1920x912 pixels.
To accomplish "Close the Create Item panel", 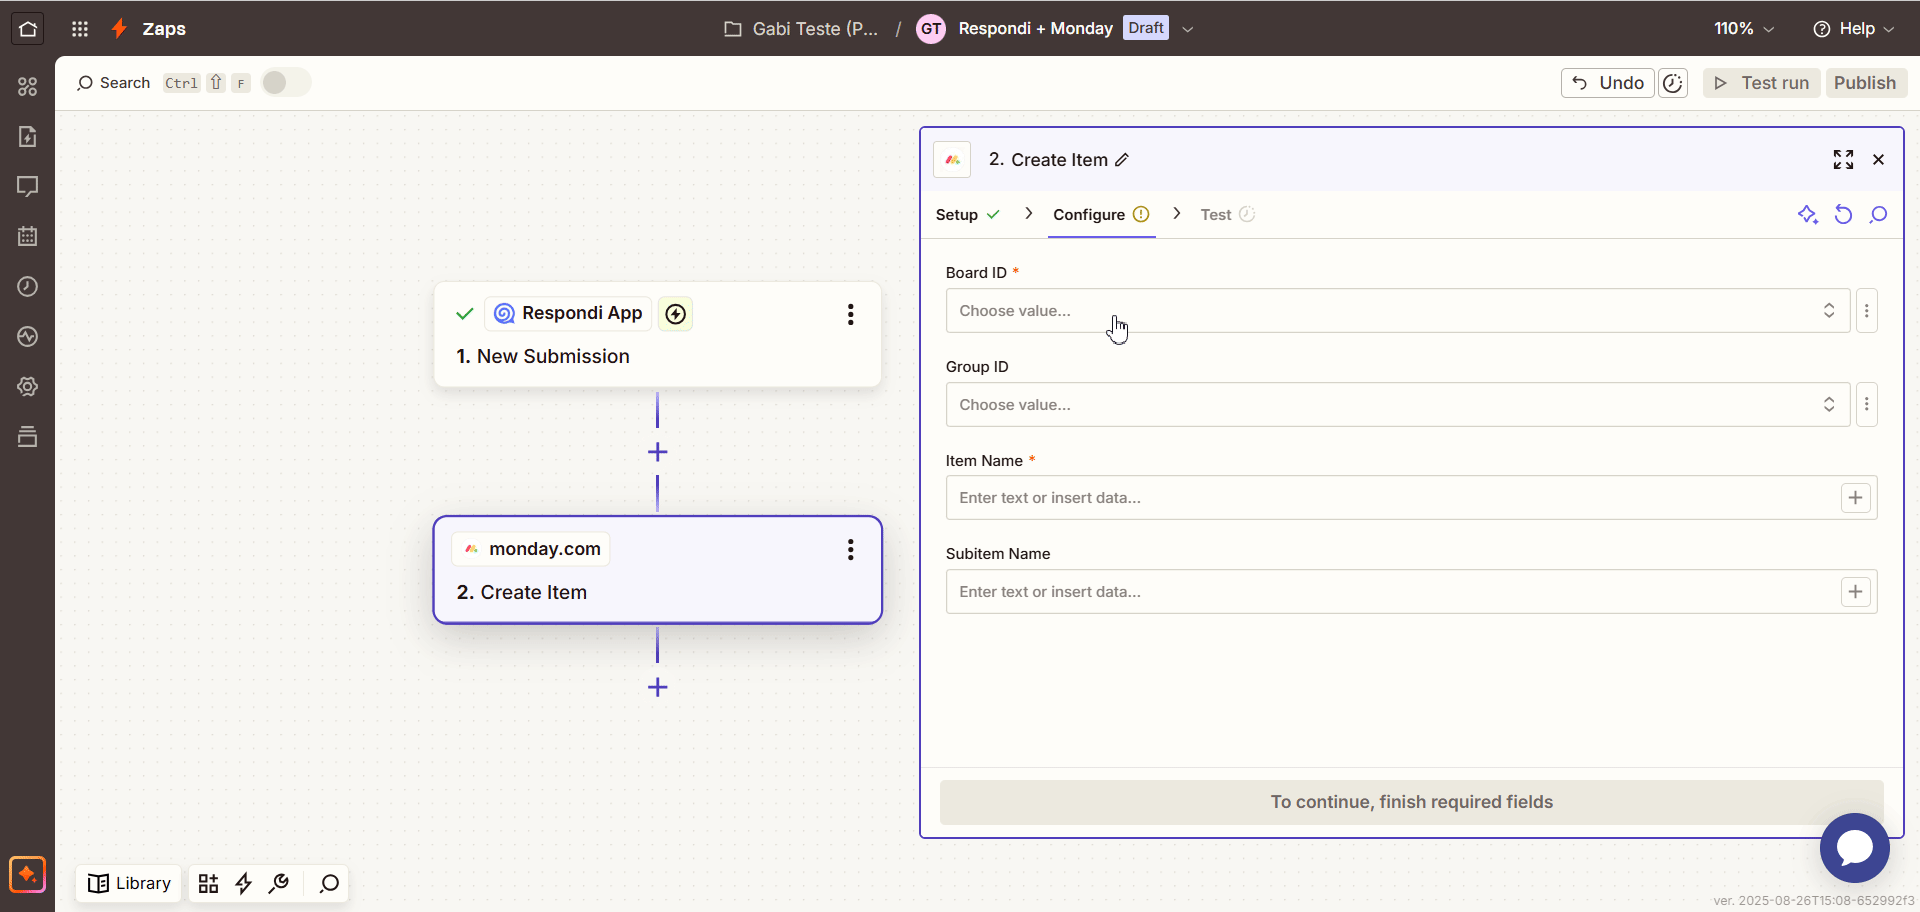I will (1879, 160).
